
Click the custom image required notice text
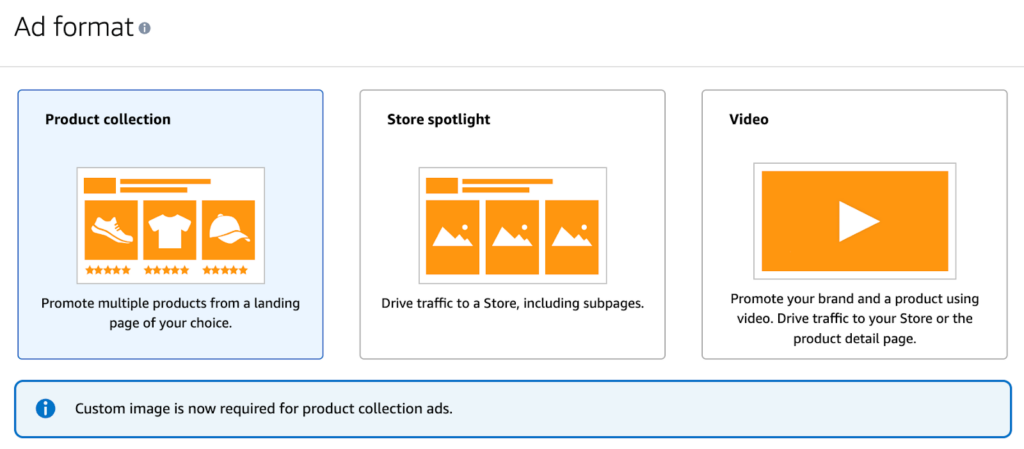click(x=264, y=409)
